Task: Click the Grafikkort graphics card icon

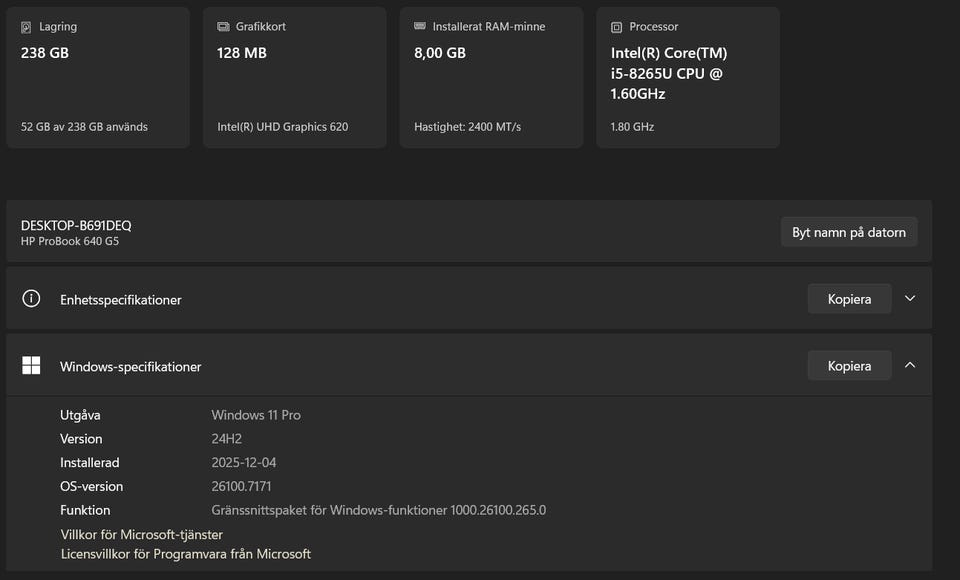Action: 223,27
